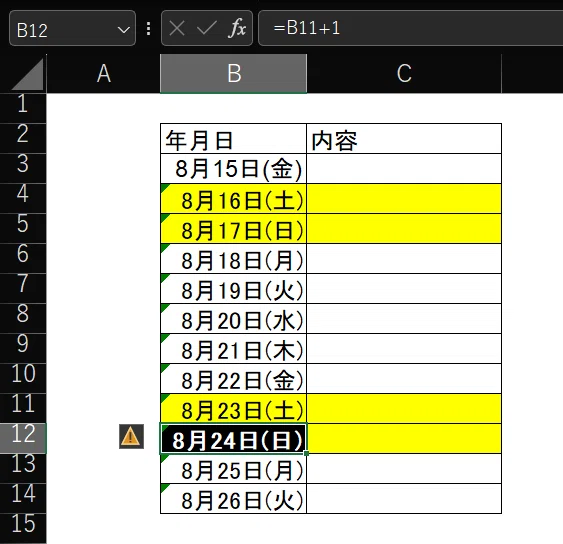Select cell with 8月16日(土)

(233, 199)
